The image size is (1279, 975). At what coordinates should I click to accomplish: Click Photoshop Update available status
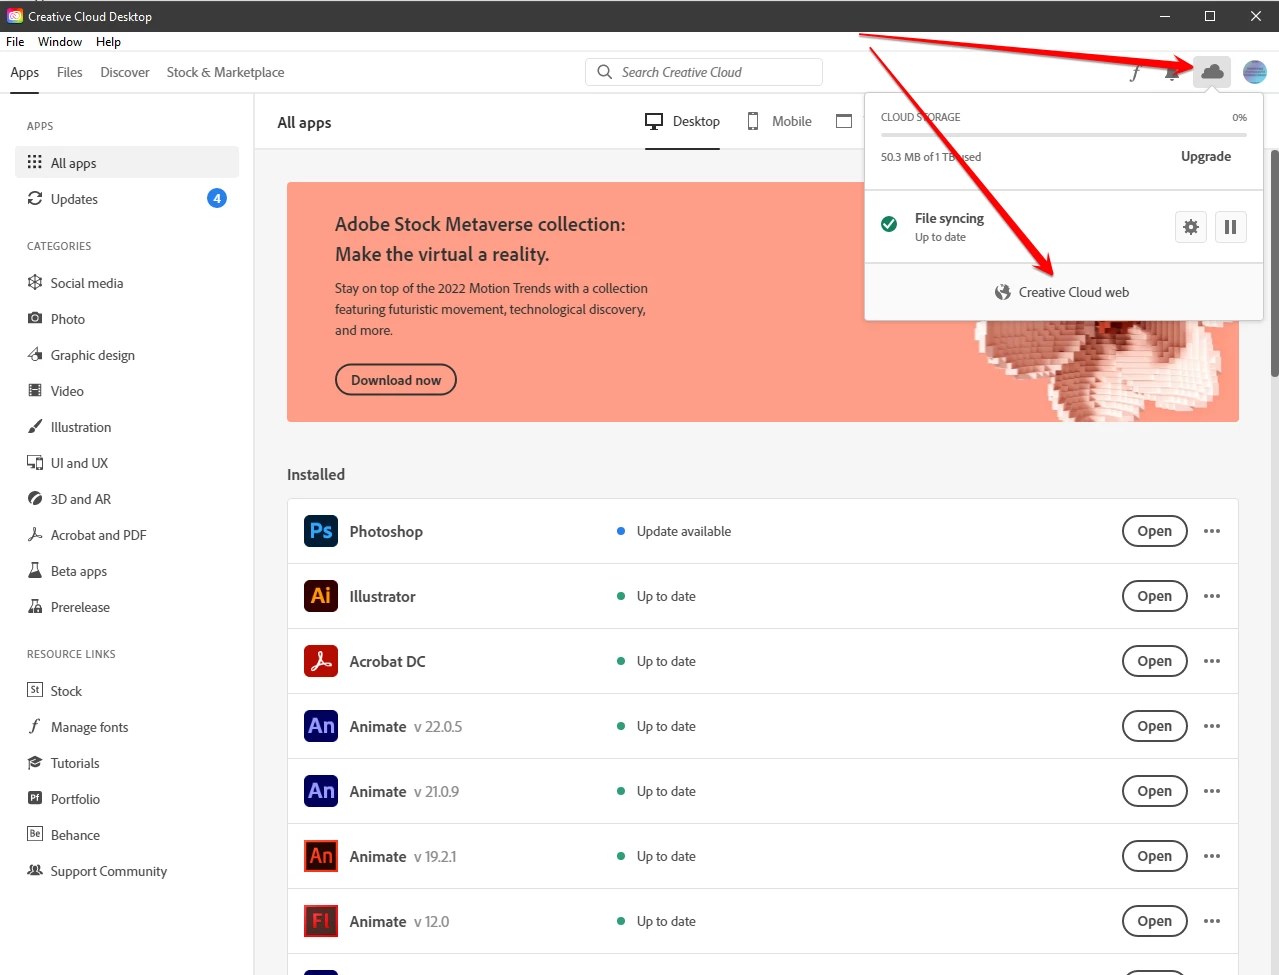click(x=674, y=531)
